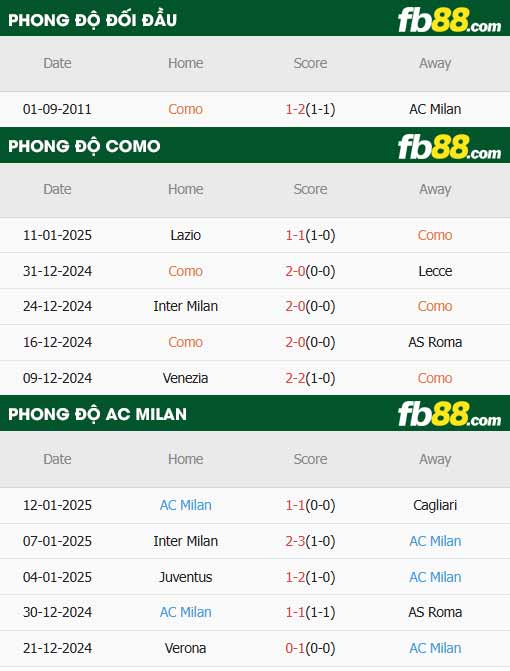The width and height of the screenshot is (510, 671).
Task: Click the 2-2(1-0) score against Venezia
Action: 310,378
